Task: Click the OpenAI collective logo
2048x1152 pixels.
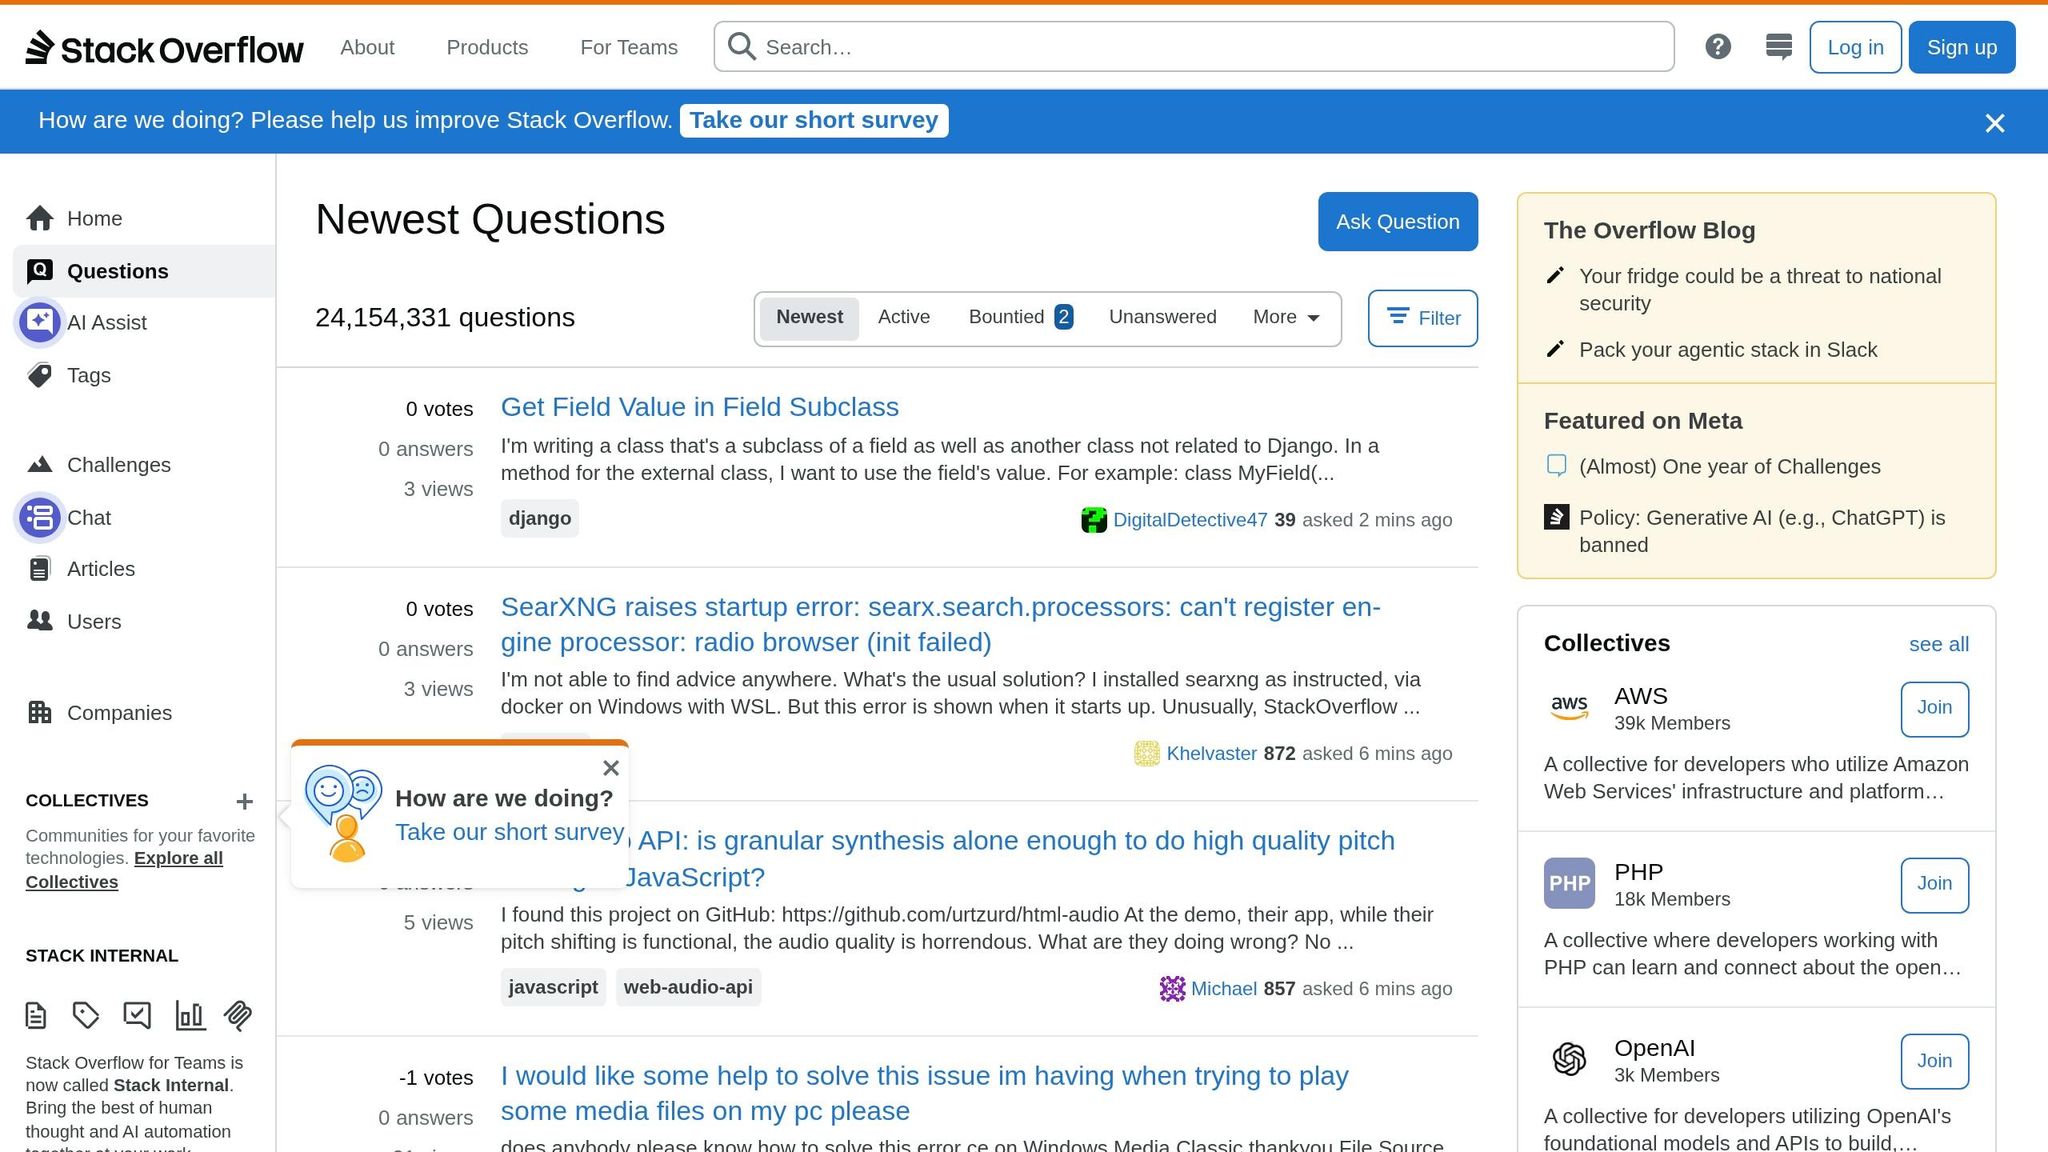Action: point(1569,1058)
